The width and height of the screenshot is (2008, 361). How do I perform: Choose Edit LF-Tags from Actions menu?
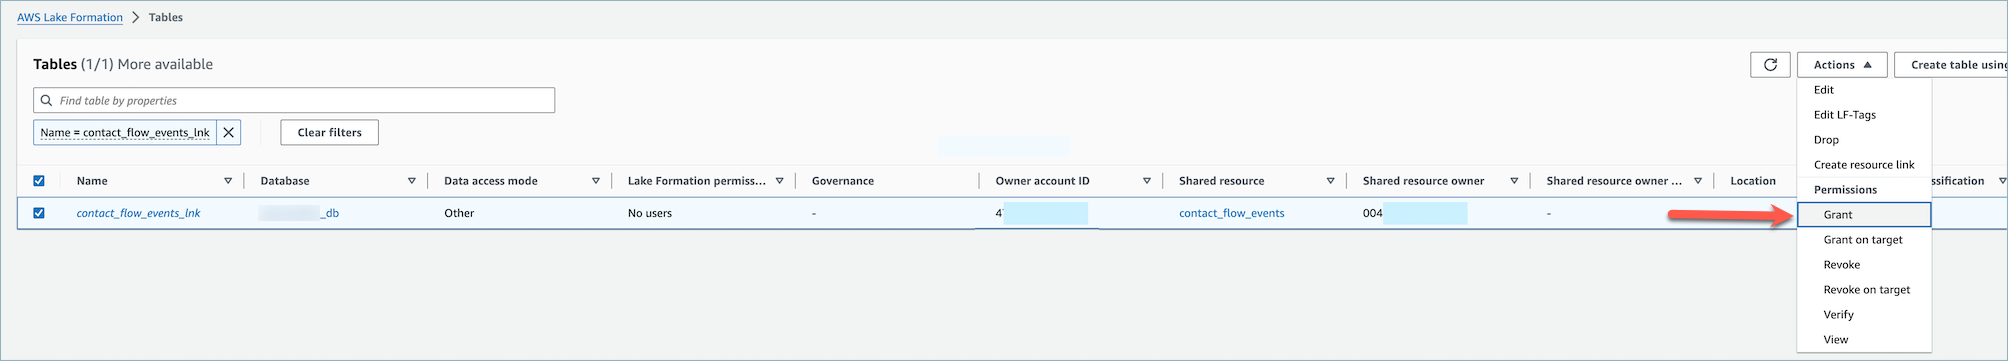click(1864, 115)
